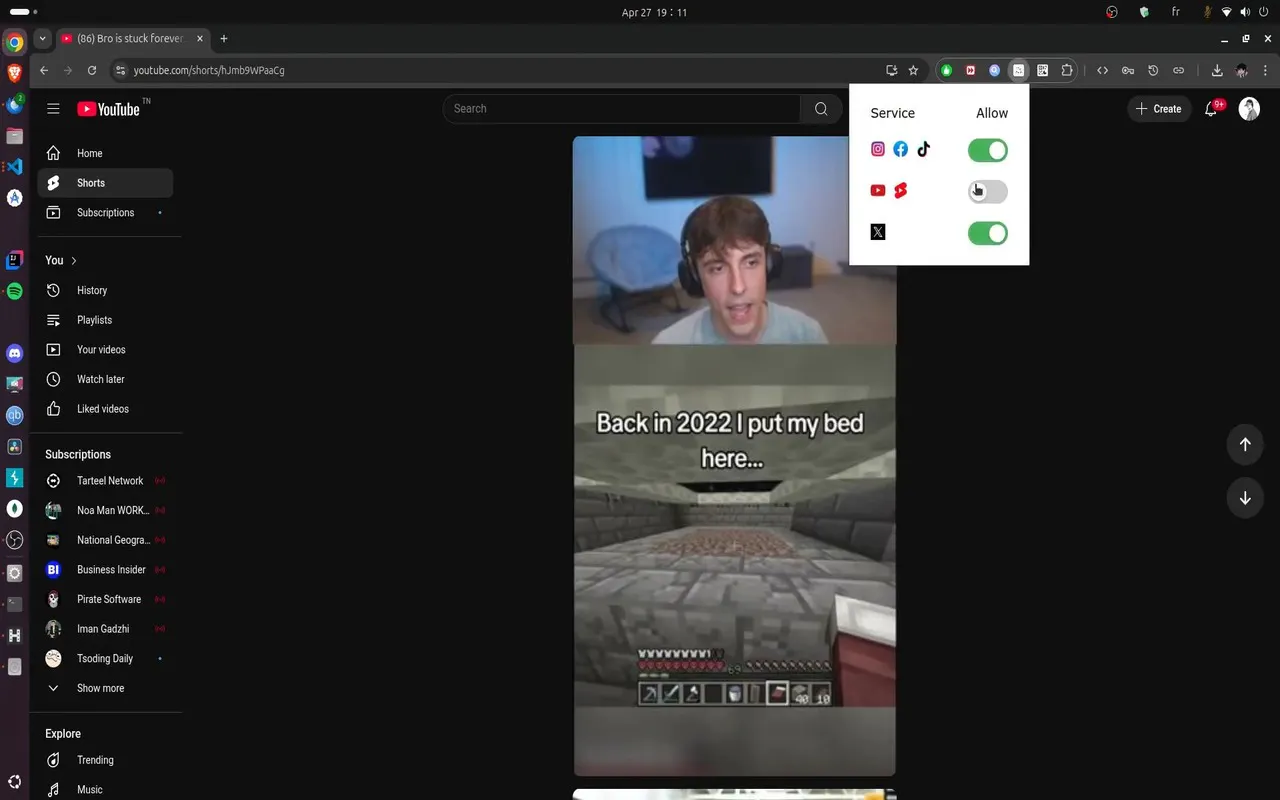The width and height of the screenshot is (1280, 800).
Task: Open the fr keyboard layout menu
Action: point(1176,12)
